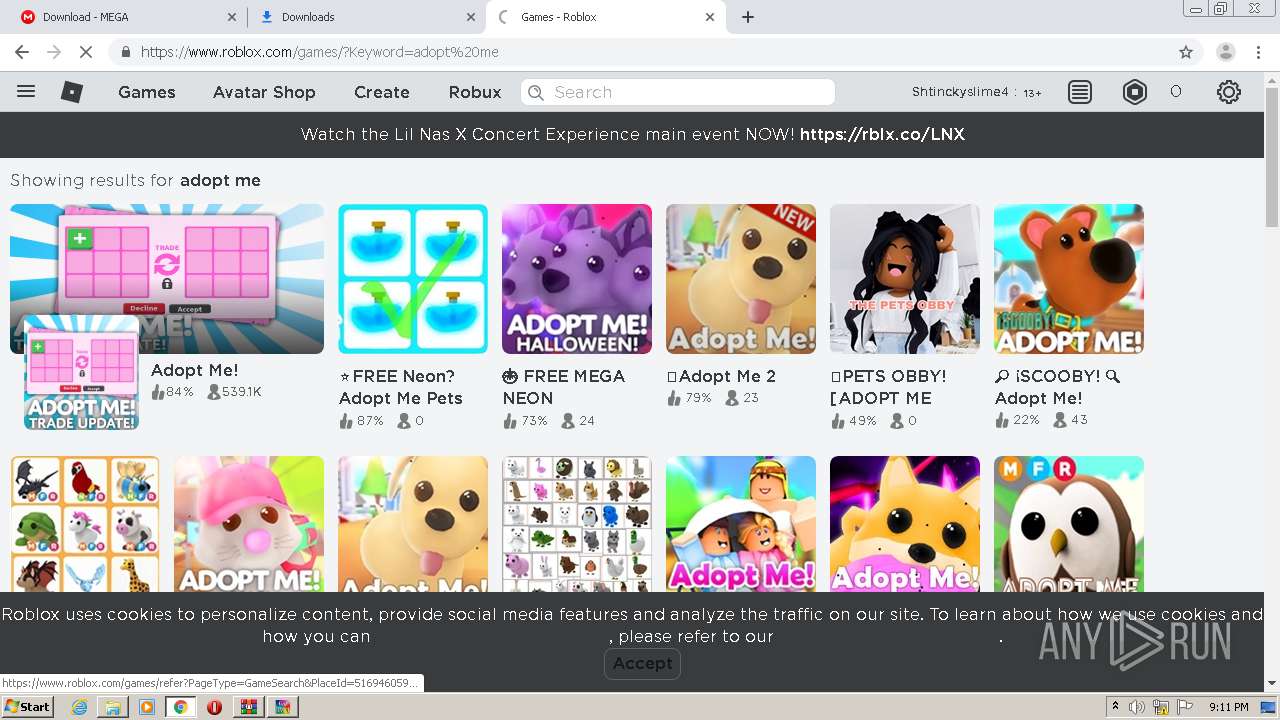The image size is (1280, 720).
Task: Open Adopt Me! trade update large thumbnail
Action: coord(167,279)
